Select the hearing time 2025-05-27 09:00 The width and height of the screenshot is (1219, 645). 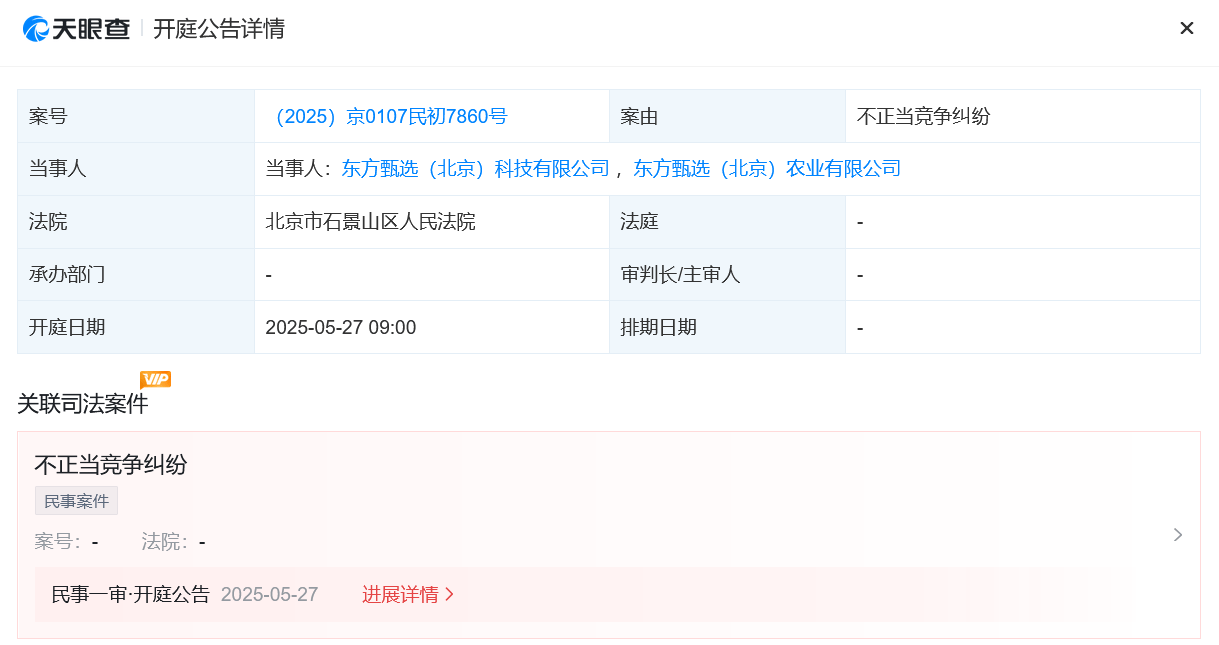click(x=341, y=328)
